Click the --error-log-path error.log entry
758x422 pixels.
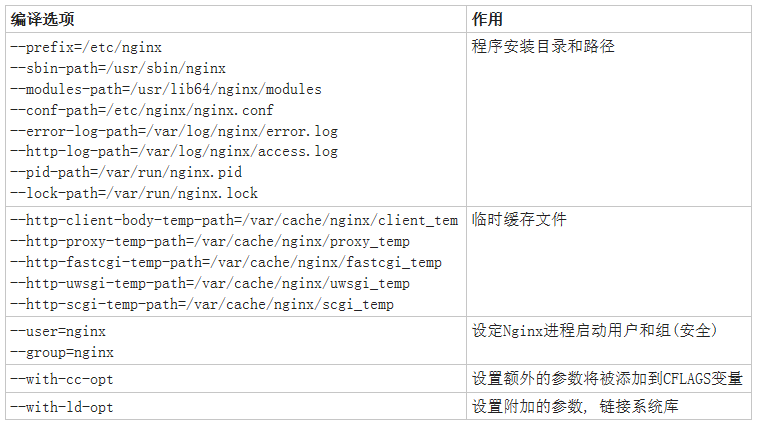tap(174, 131)
